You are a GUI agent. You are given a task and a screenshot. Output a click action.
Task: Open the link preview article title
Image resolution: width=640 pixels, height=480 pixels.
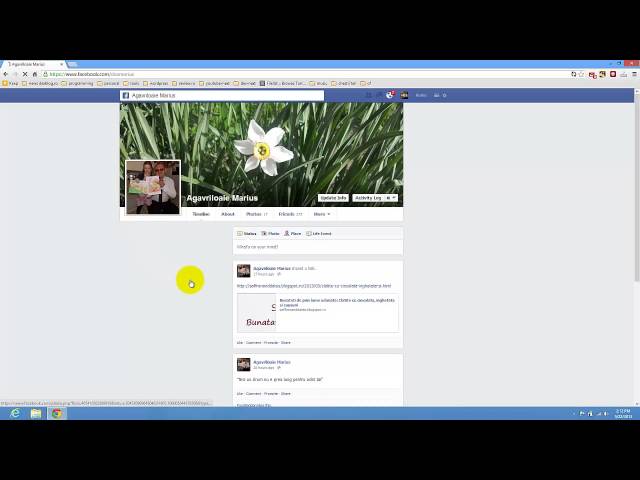(x=337, y=302)
